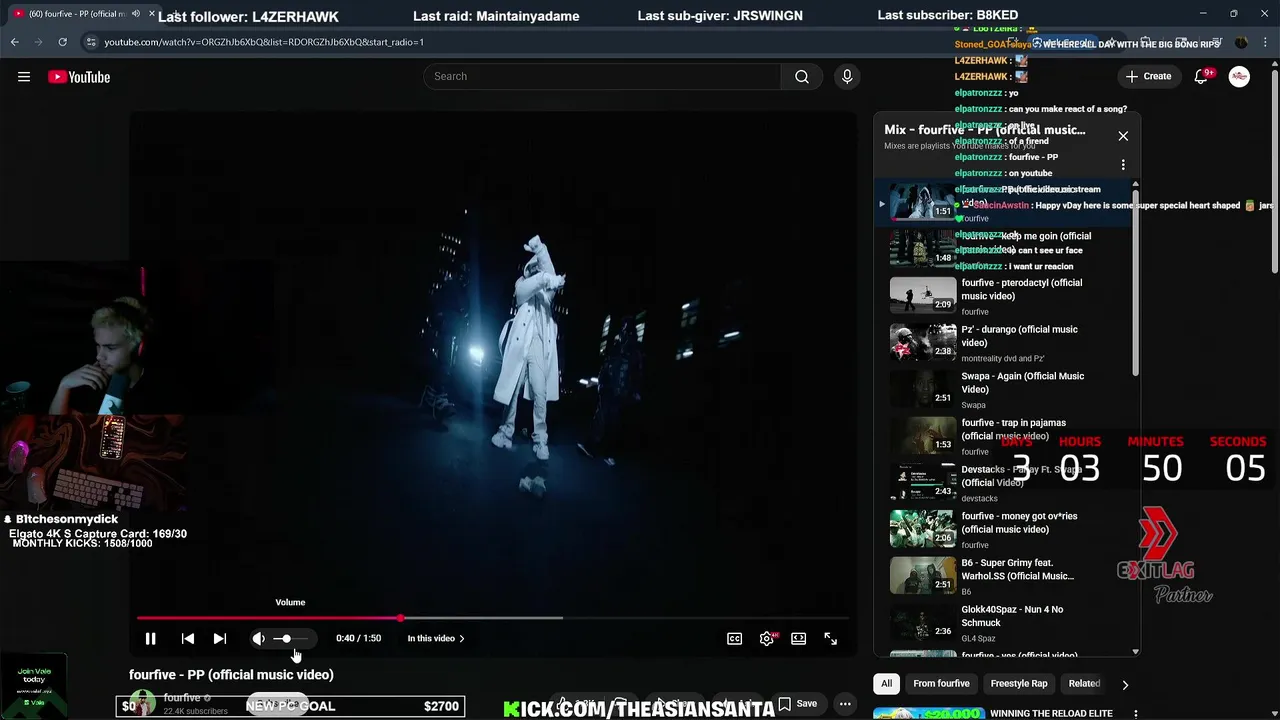
Task: Open the Create menu button
Action: (1148, 77)
